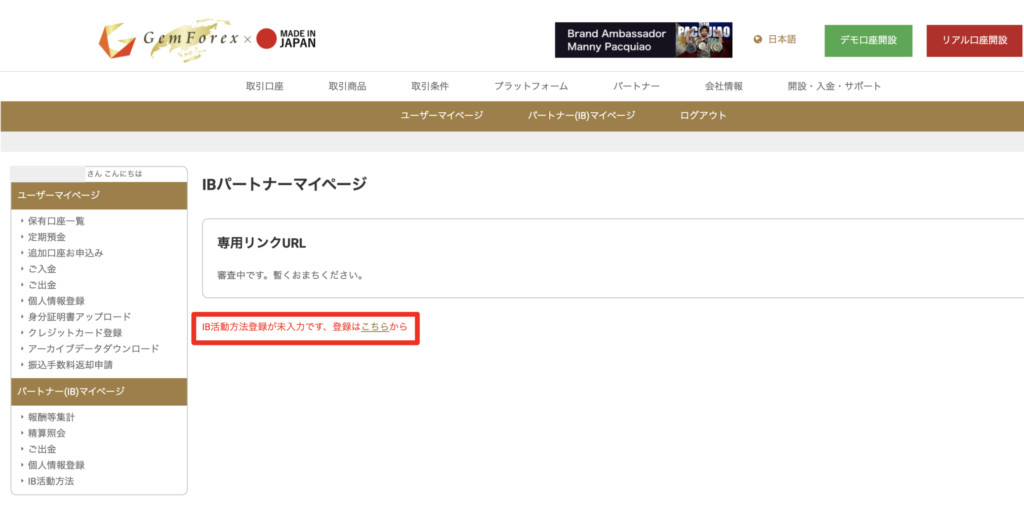This screenshot has height=511, width=1024.
Task: Click the 審査中です。暫くおまちください。 message
Action: 290,274
